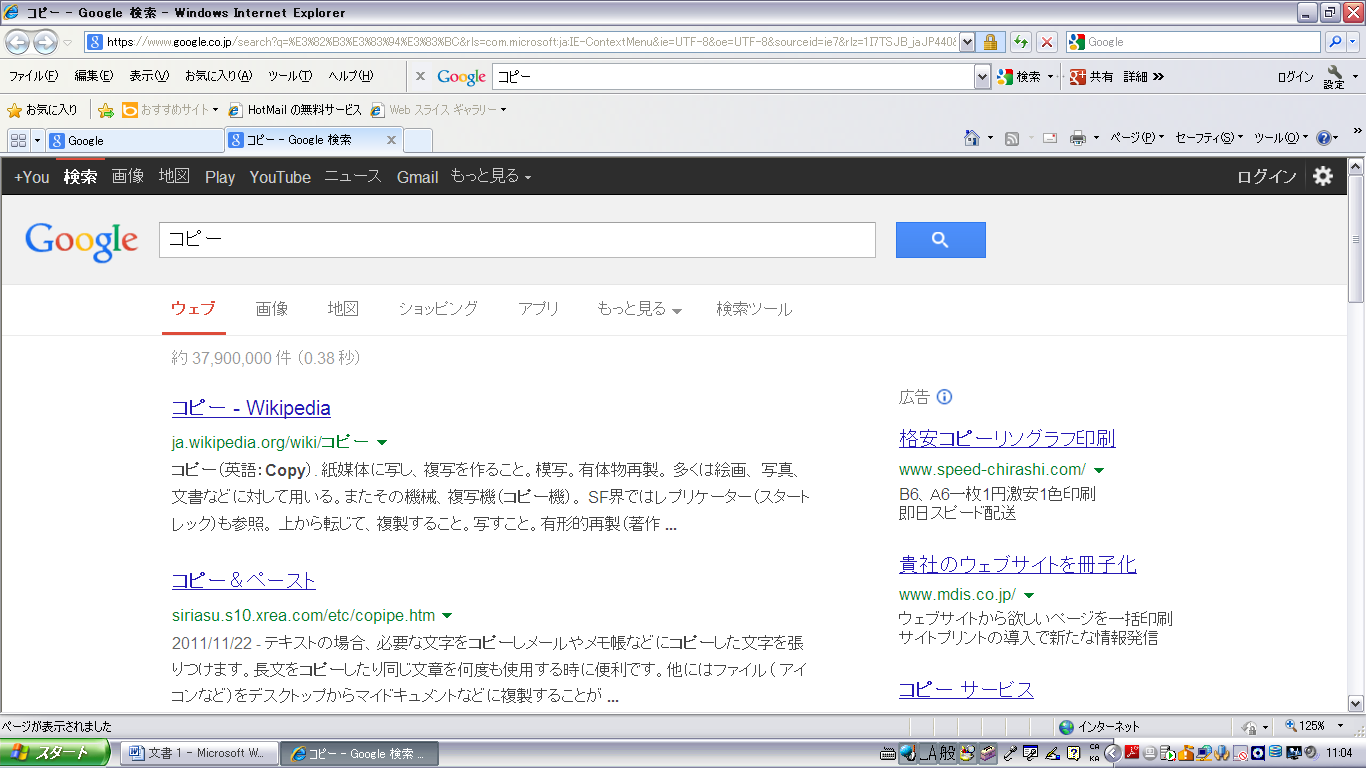Click the magnifier button in IE search box
1366x768 pixels.
(1335, 42)
